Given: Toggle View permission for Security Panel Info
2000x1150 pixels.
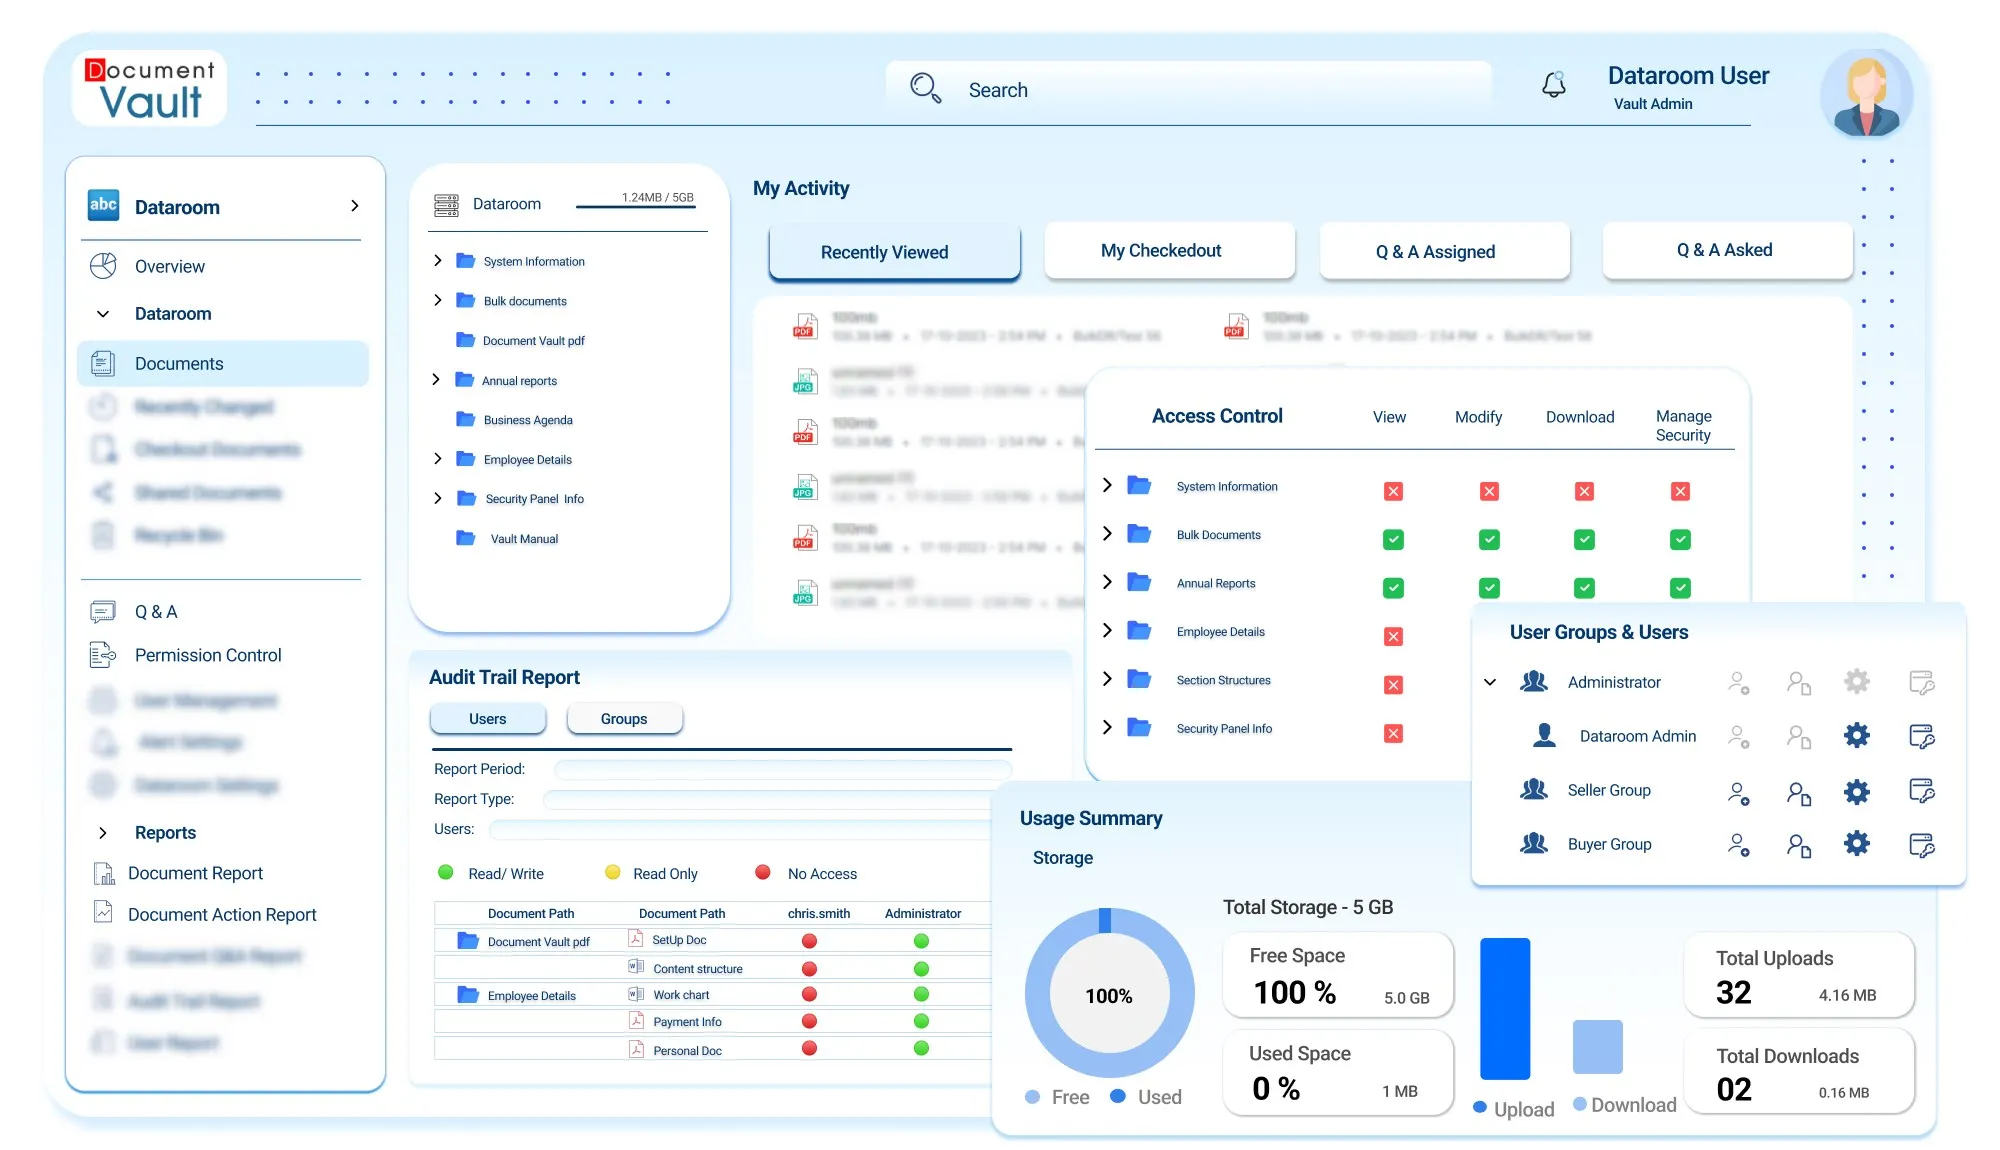Looking at the screenshot, I should tap(1393, 733).
